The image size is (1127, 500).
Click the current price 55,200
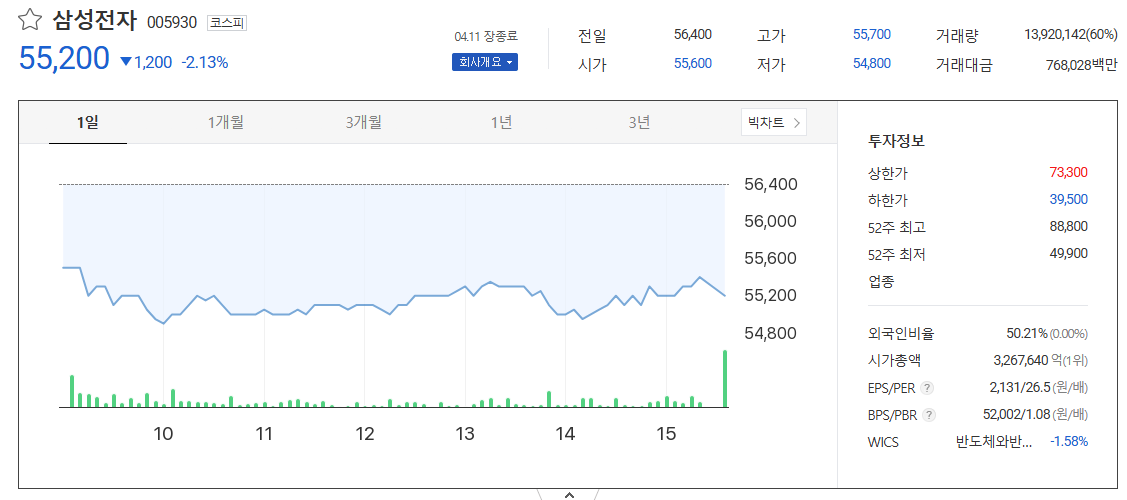coord(64,58)
